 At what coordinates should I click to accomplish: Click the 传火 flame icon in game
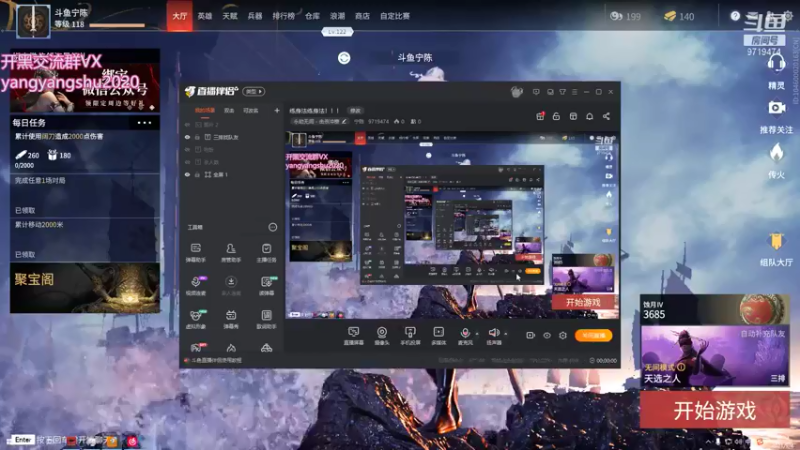click(x=776, y=153)
